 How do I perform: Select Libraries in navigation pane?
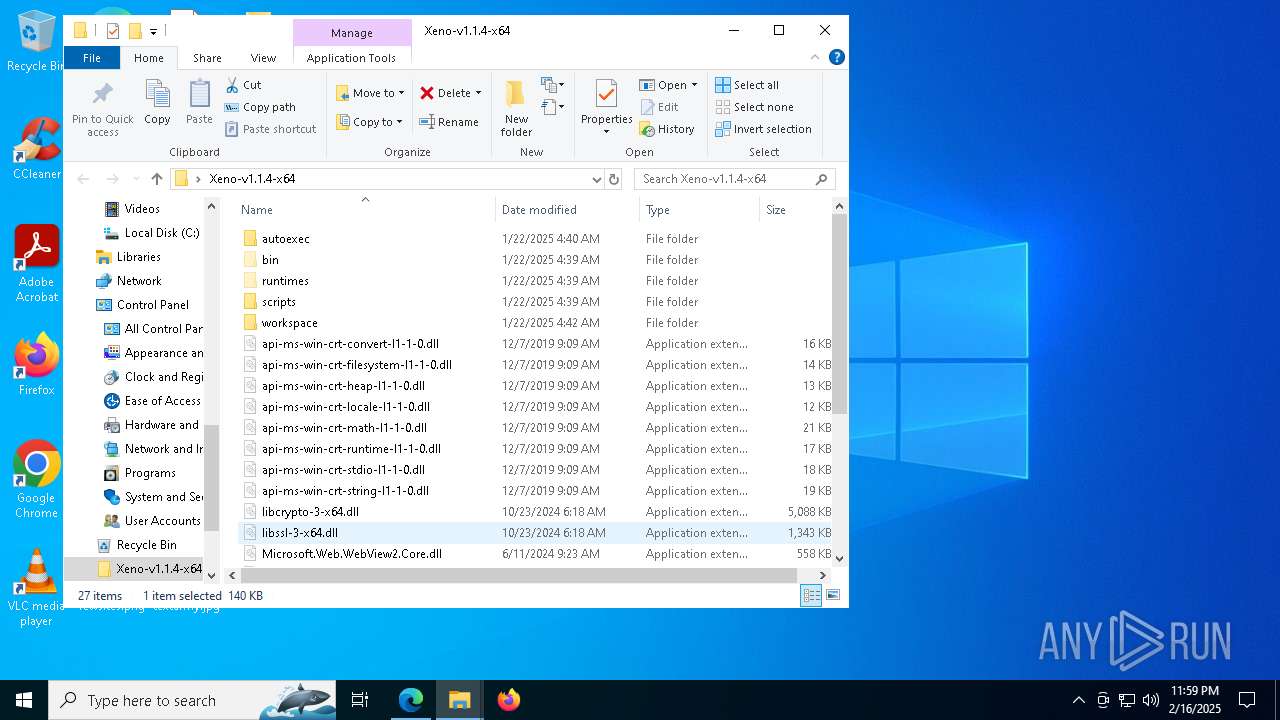[138, 257]
